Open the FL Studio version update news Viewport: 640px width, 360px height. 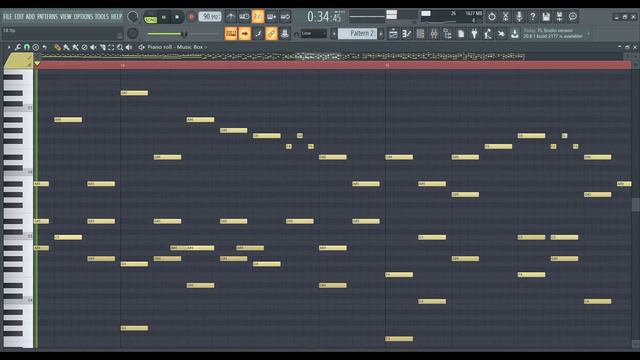pyautogui.click(x=553, y=33)
